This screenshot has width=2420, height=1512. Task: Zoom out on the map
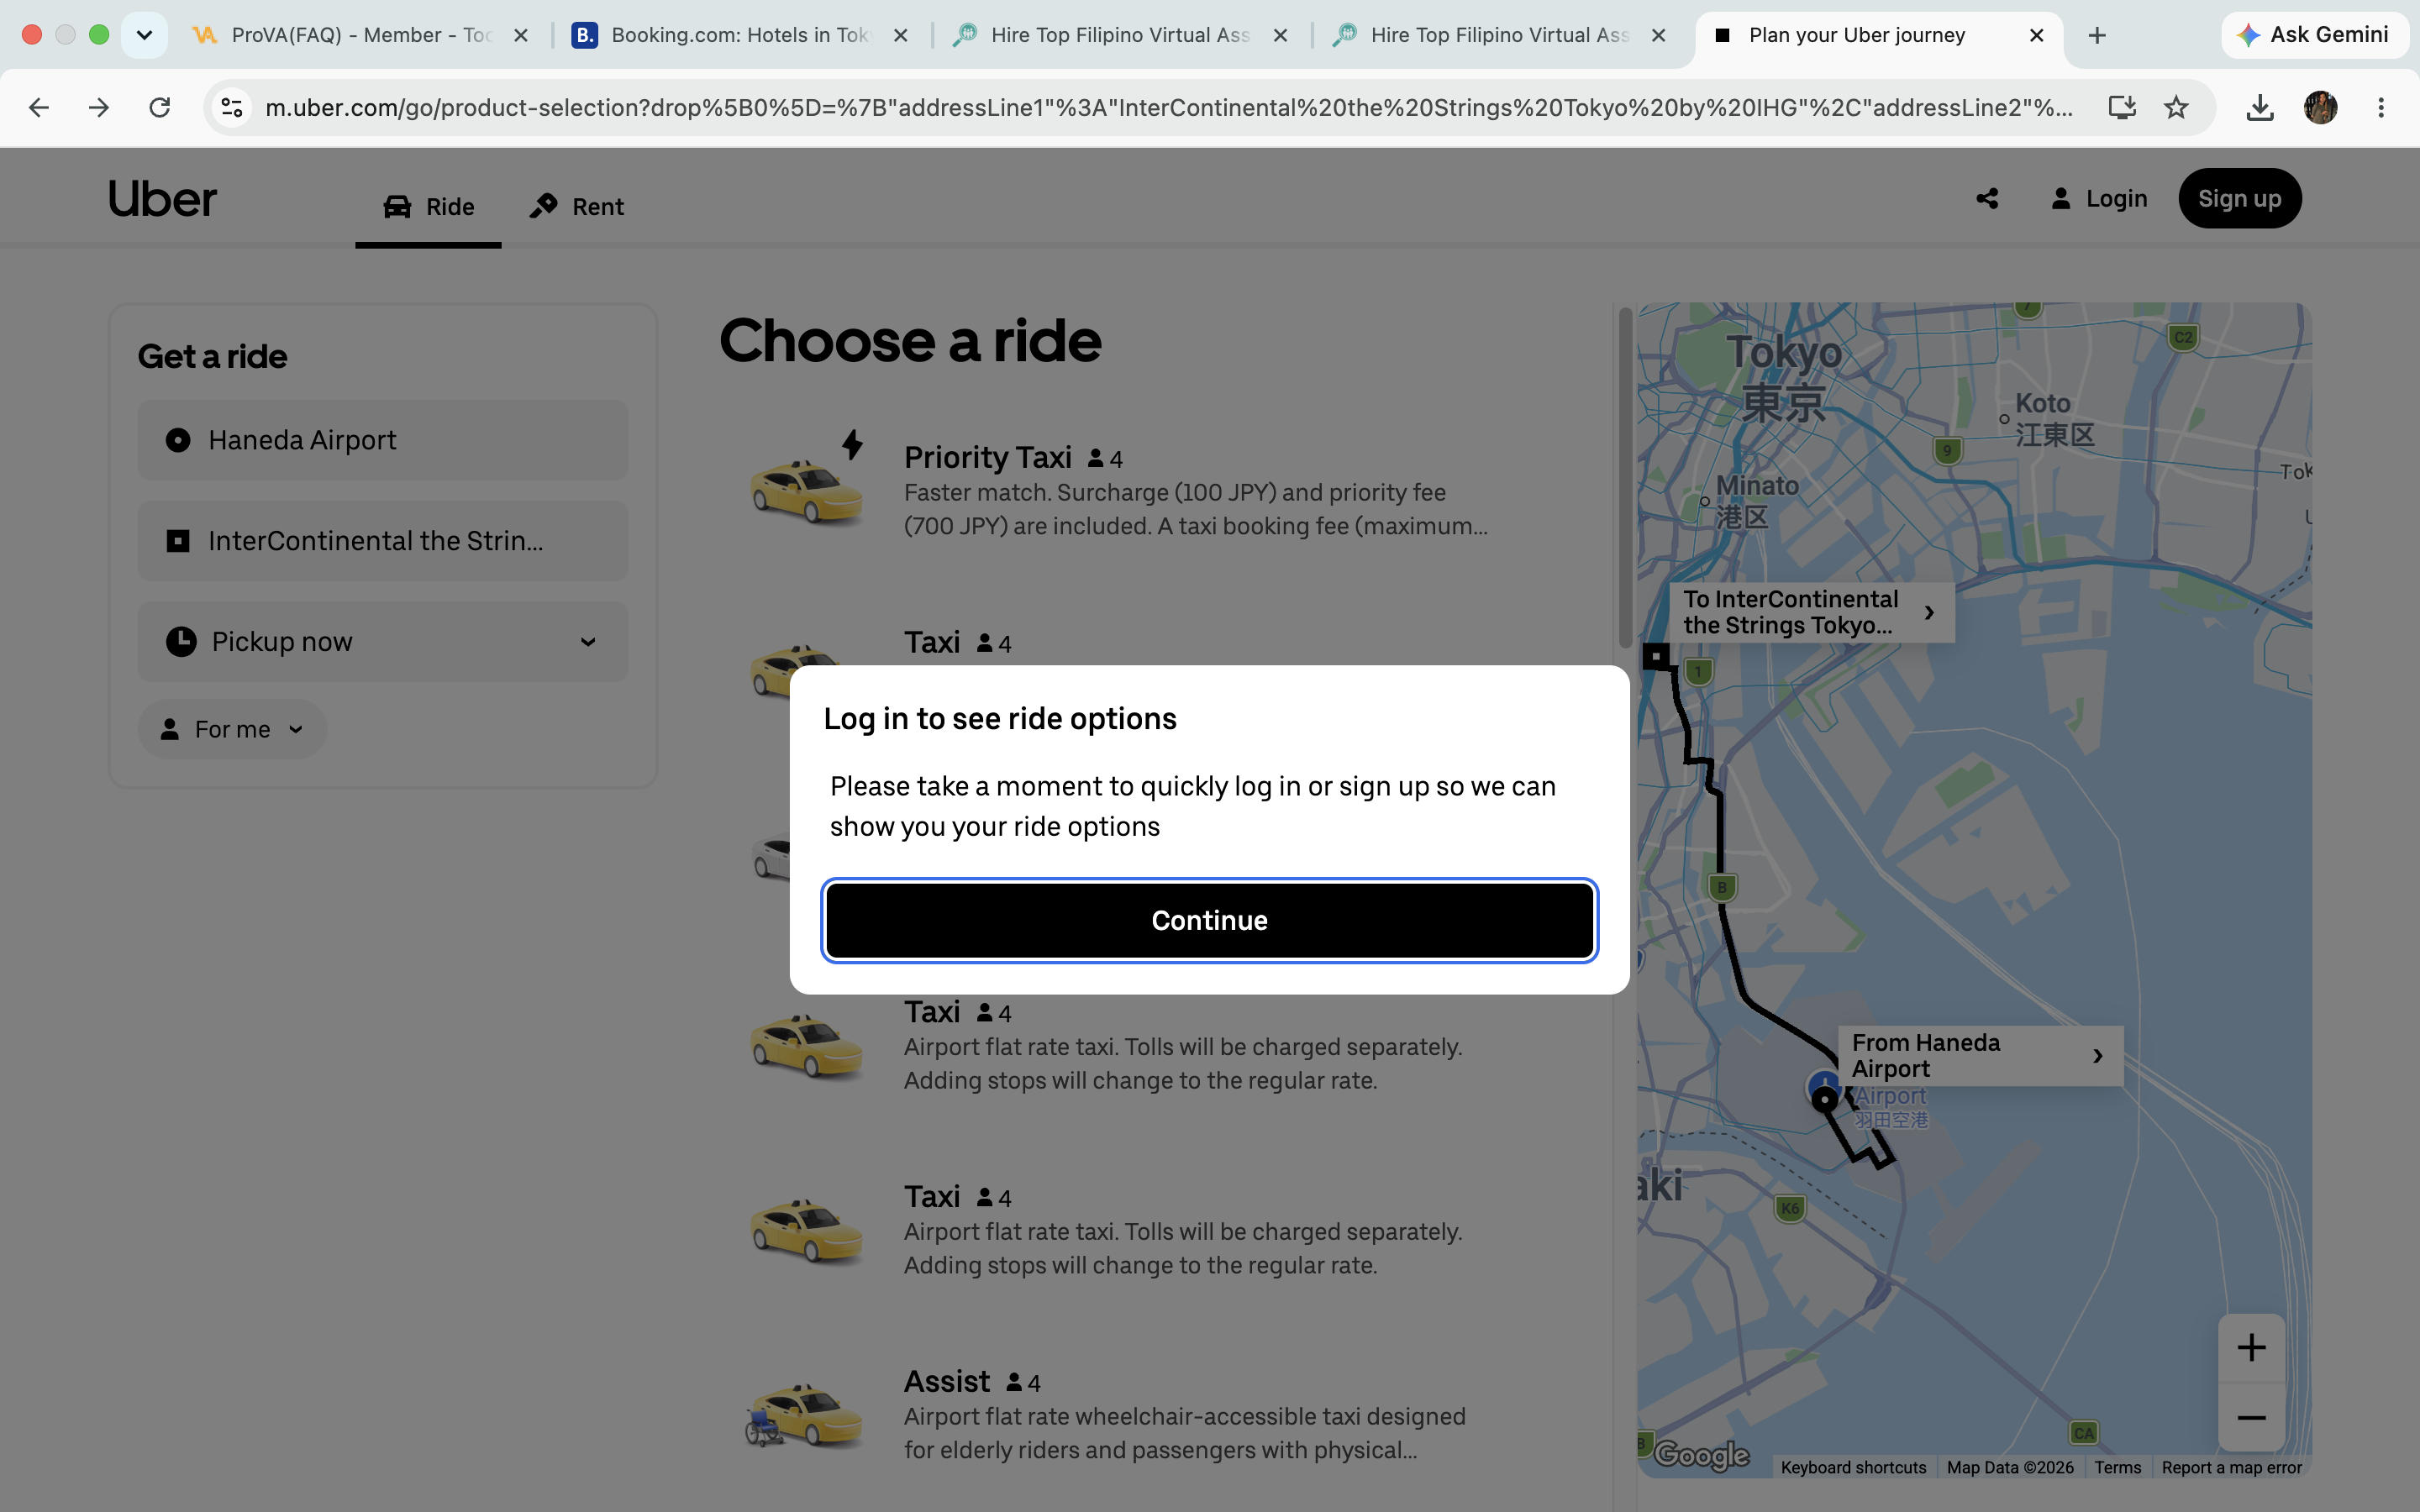click(2251, 1418)
